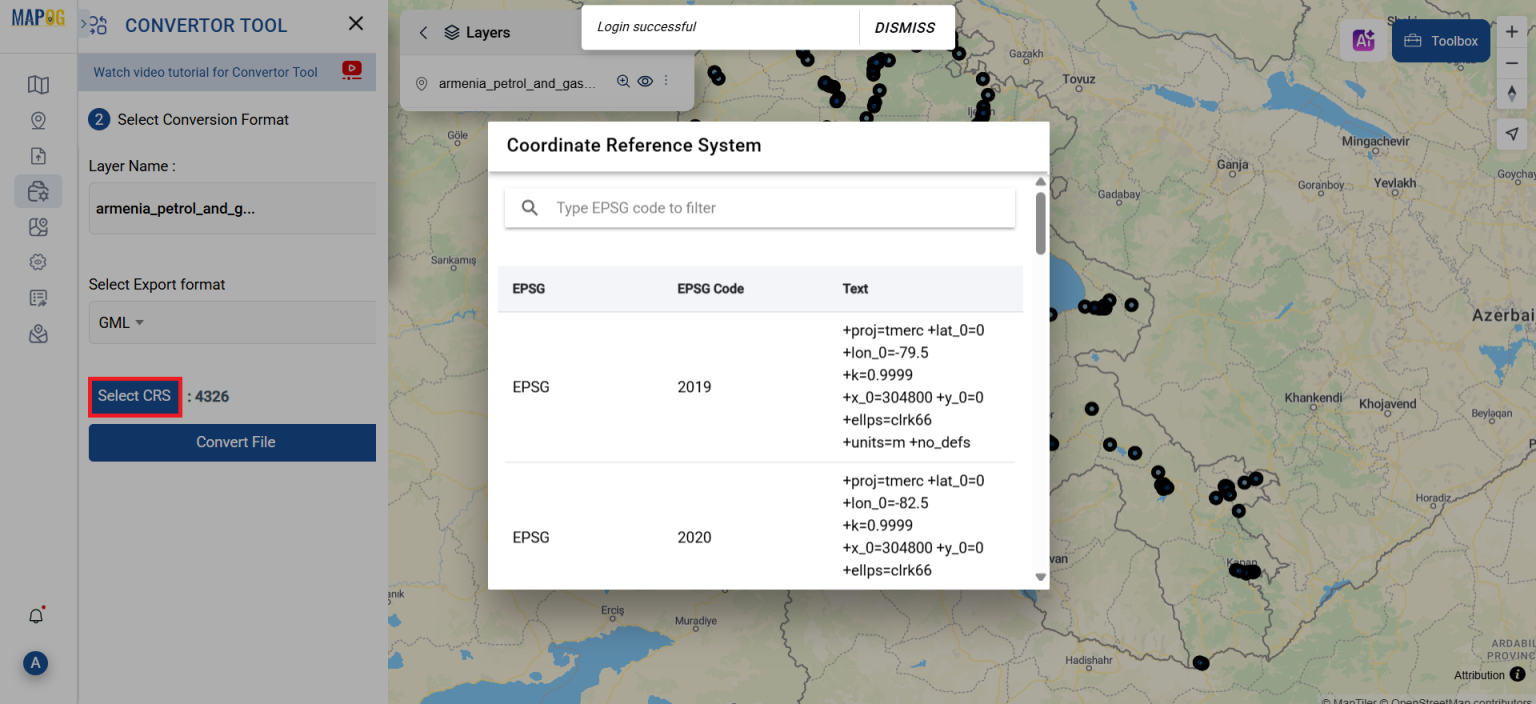Dismiss the Login successful notification
This screenshot has height=704, width=1536.
point(905,27)
